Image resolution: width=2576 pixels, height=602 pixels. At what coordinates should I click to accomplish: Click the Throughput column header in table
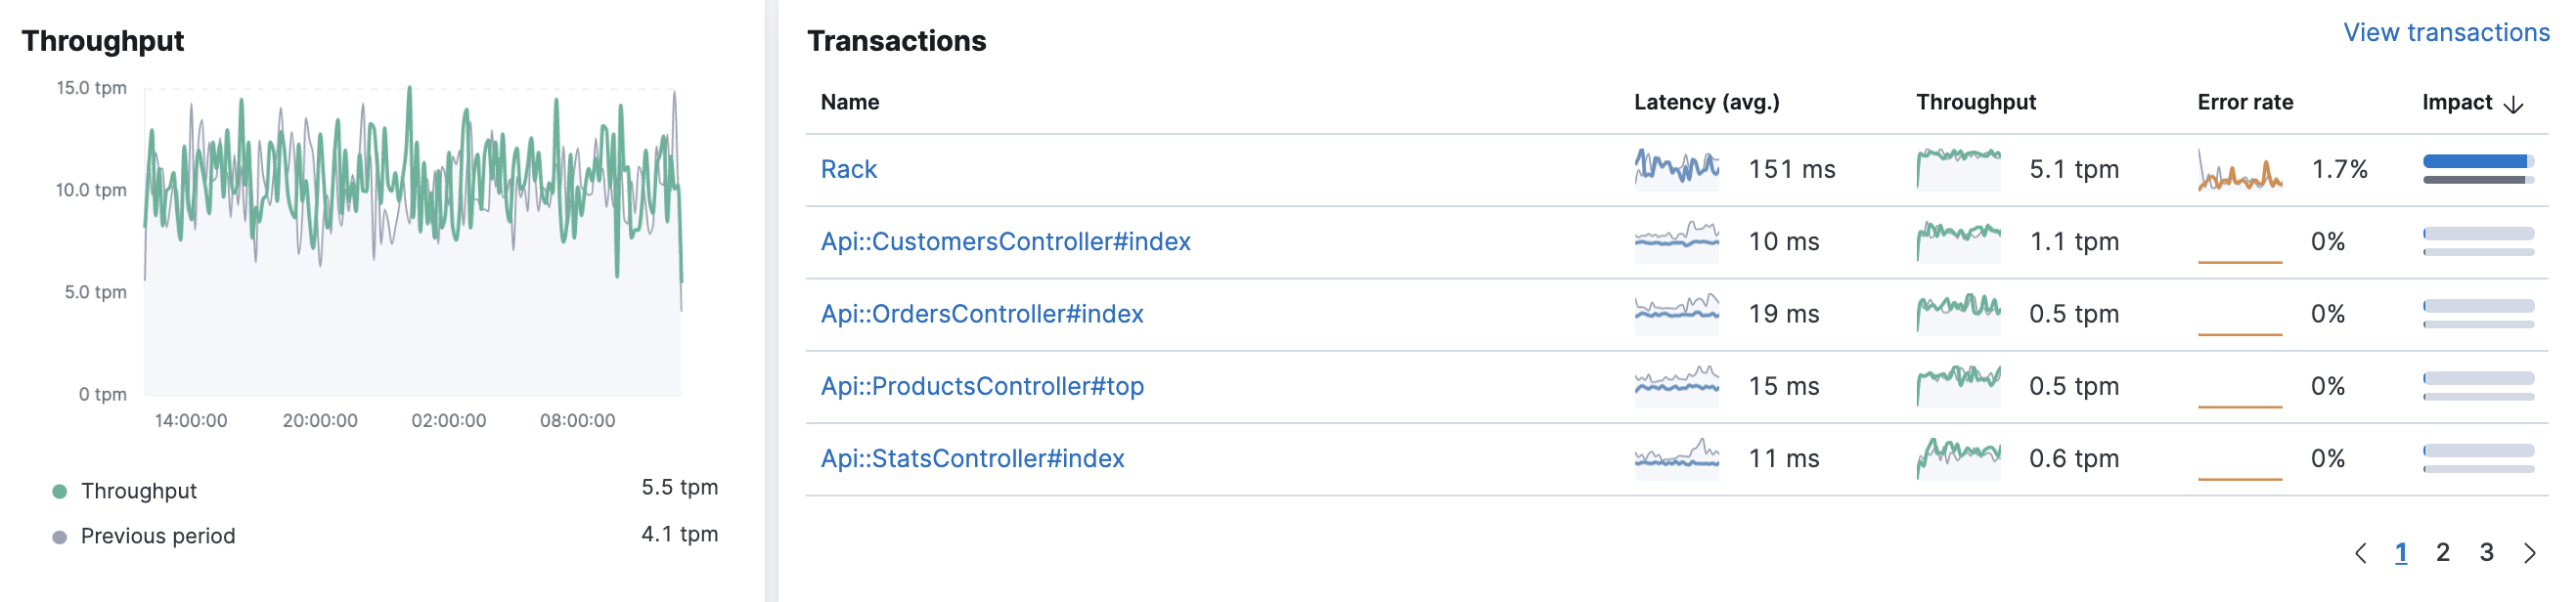(x=1975, y=102)
